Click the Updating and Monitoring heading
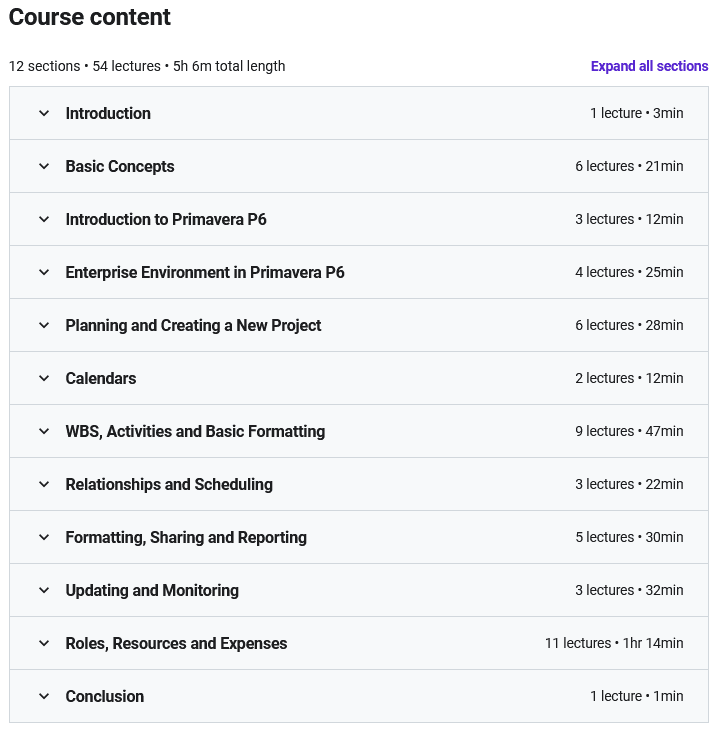 [152, 590]
